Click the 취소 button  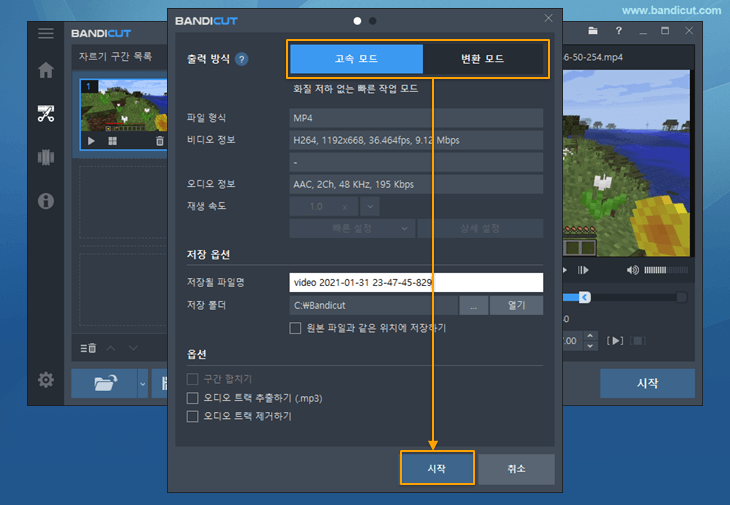[x=516, y=469]
